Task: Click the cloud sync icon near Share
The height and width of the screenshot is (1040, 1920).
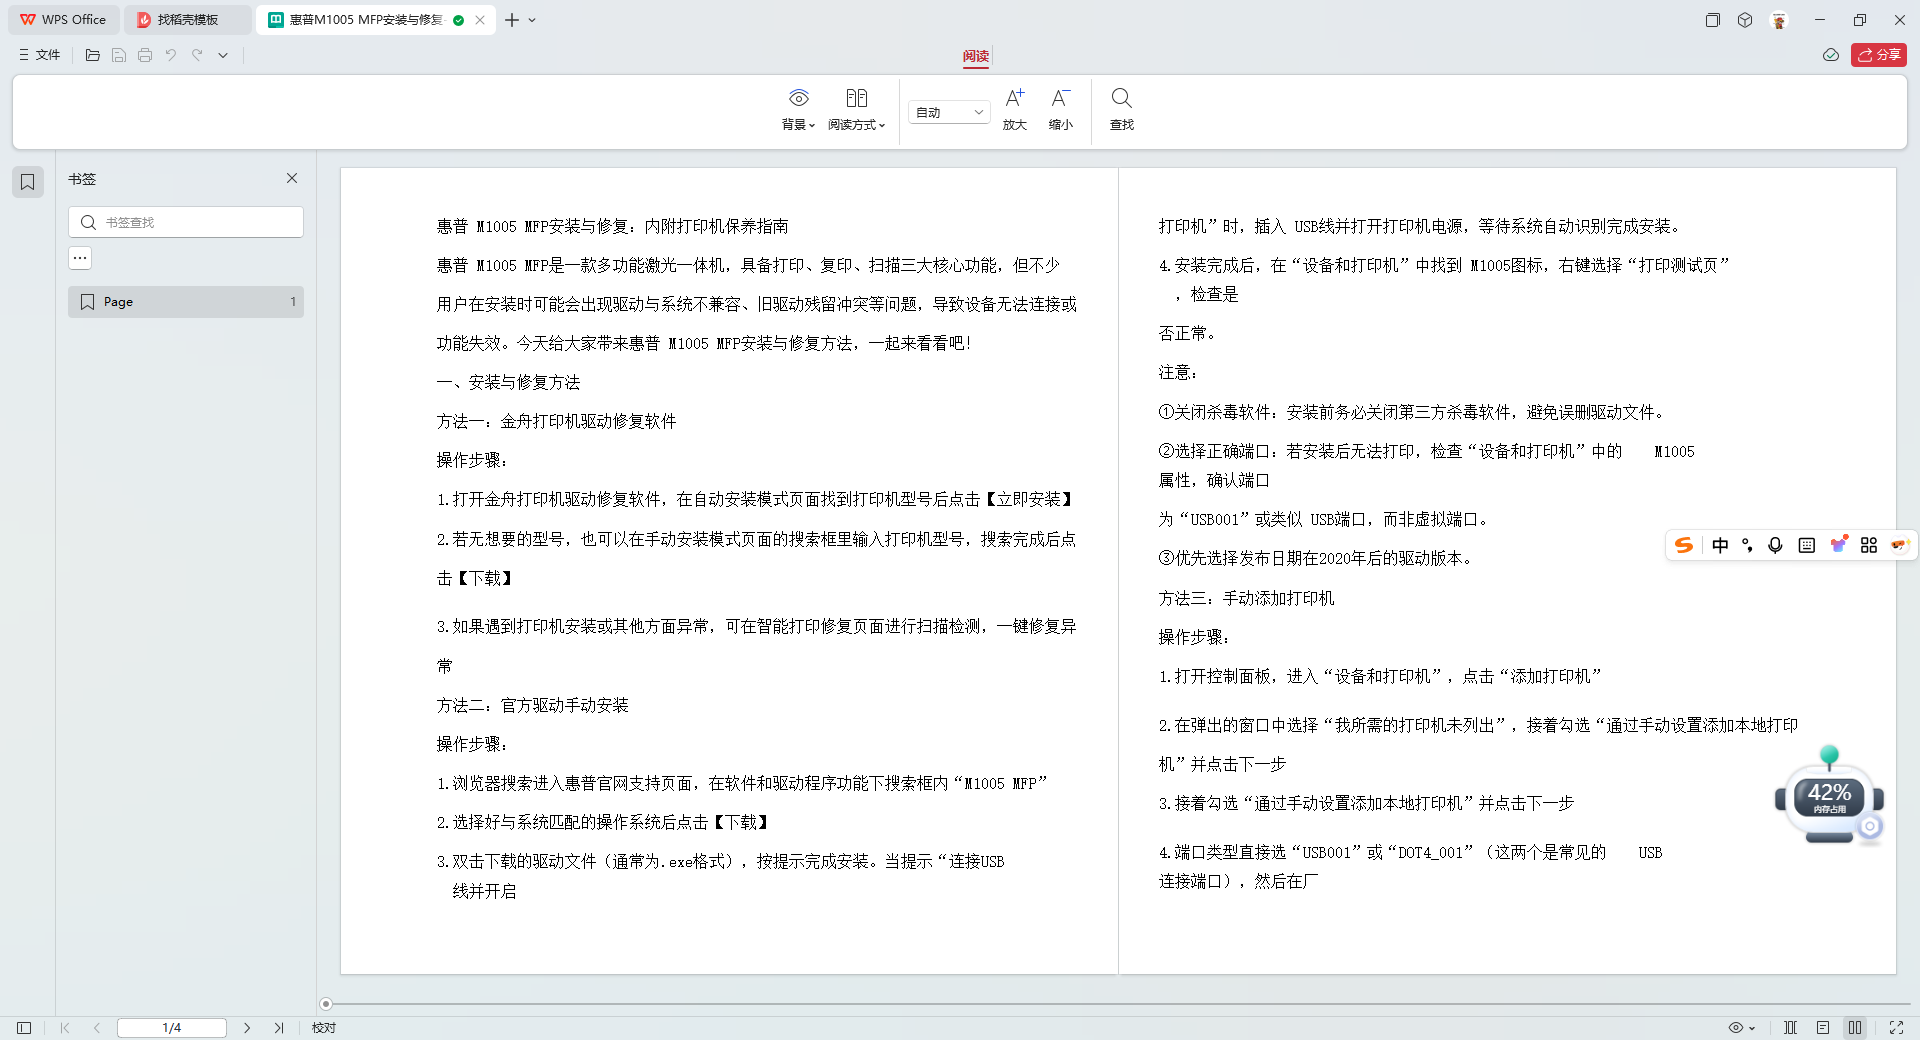Action: point(1831,55)
